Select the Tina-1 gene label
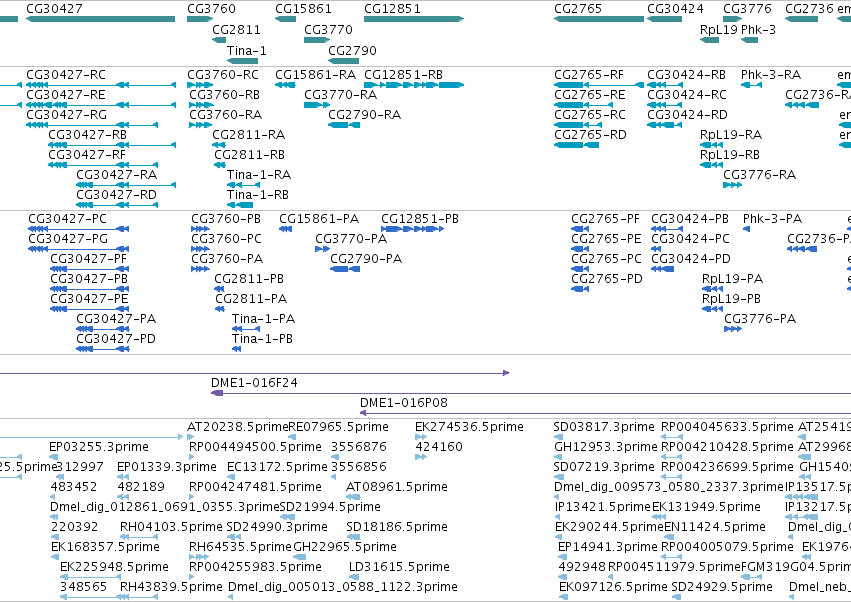Image resolution: width=851 pixels, height=602 pixels. [246, 50]
